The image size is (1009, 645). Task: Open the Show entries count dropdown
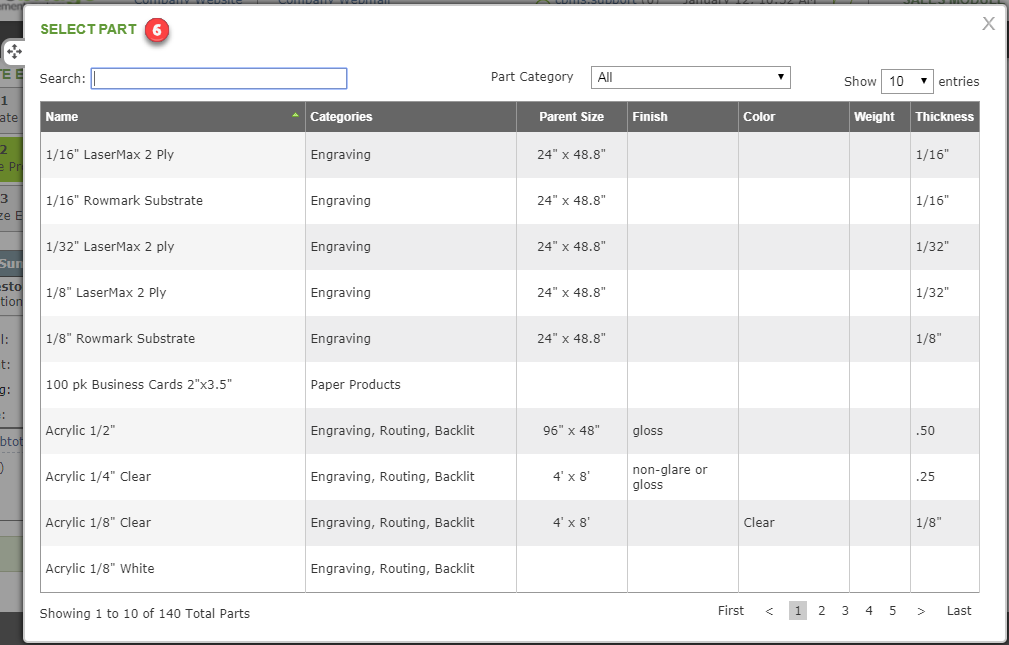click(x=907, y=81)
